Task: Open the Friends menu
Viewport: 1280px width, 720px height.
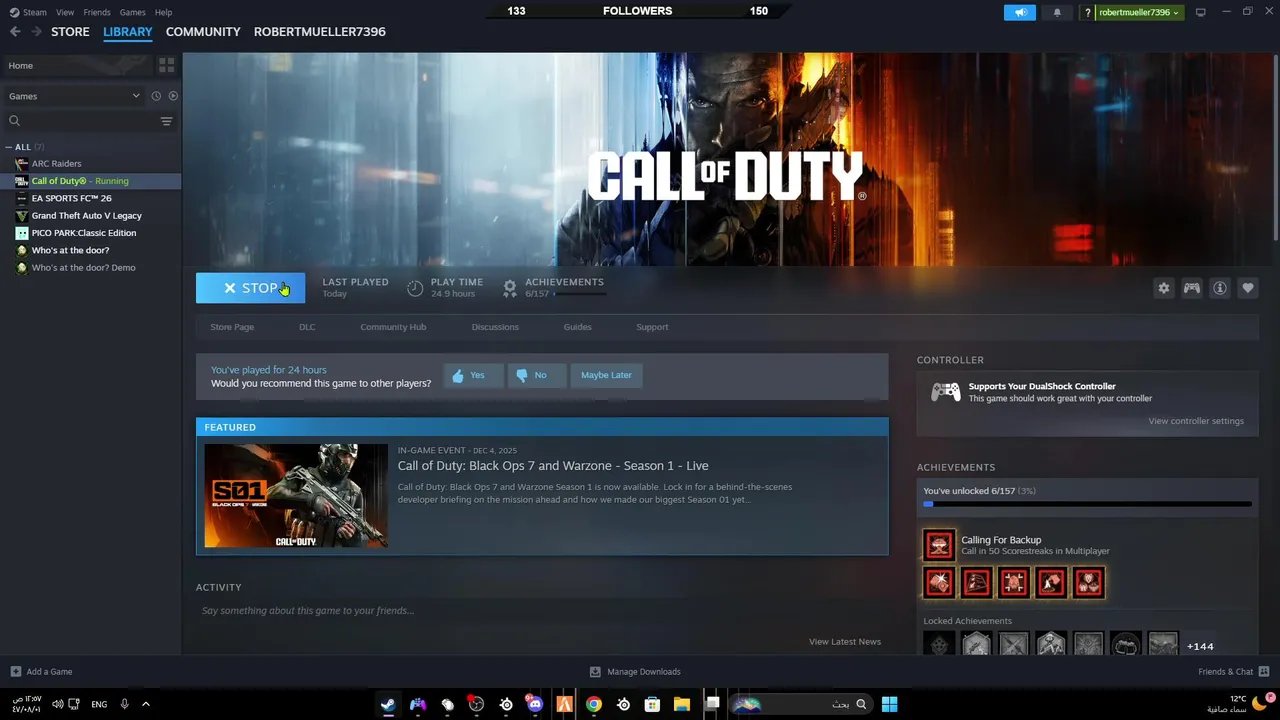Action: (97, 12)
